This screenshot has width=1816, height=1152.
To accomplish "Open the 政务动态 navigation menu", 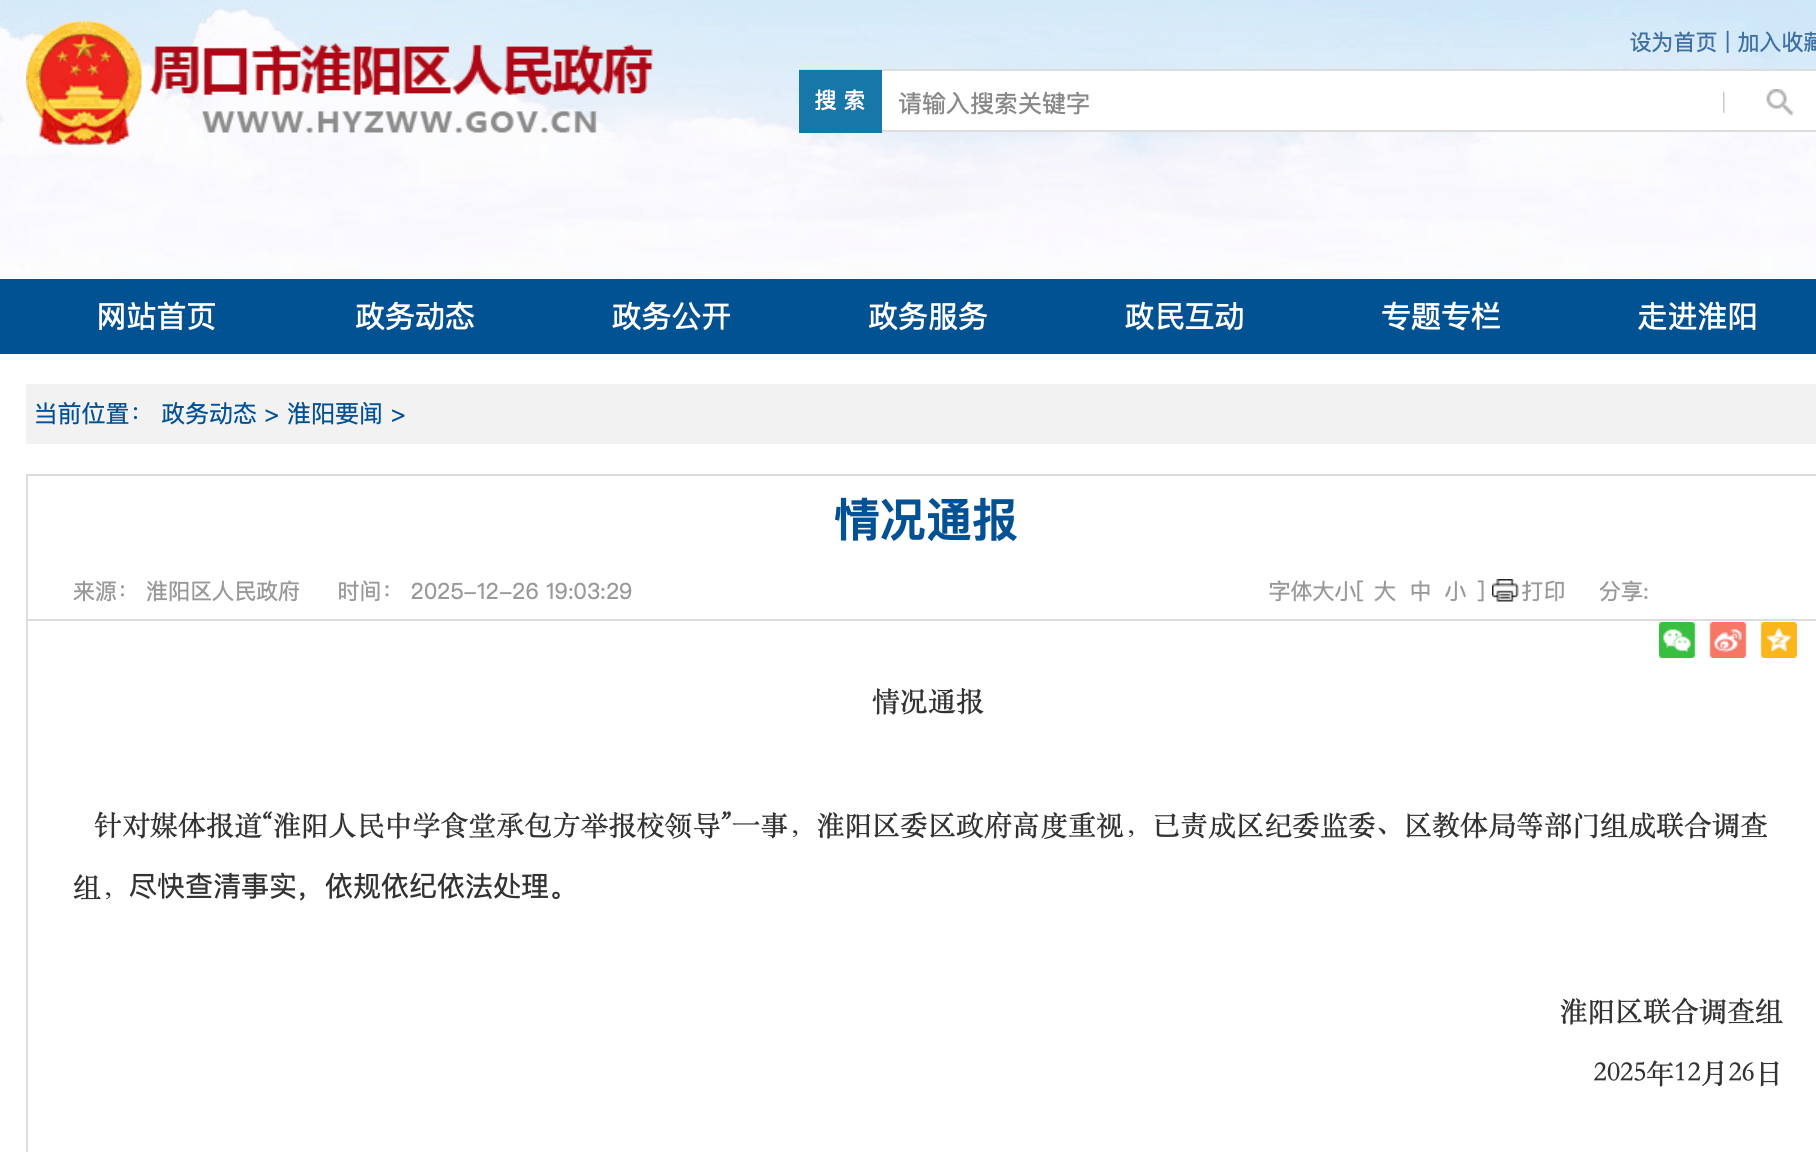I will (414, 316).
